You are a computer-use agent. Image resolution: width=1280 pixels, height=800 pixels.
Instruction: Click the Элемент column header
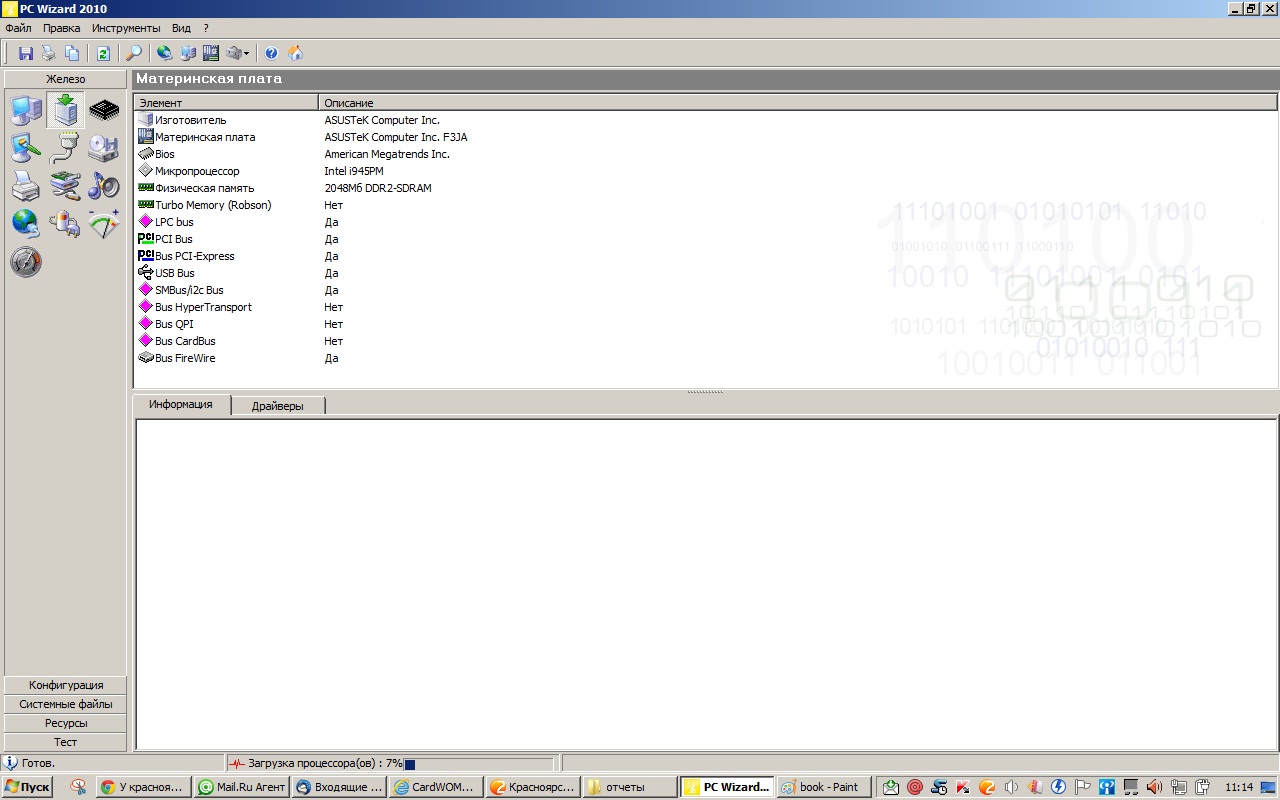pyautogui.click(x=226, y=103)
